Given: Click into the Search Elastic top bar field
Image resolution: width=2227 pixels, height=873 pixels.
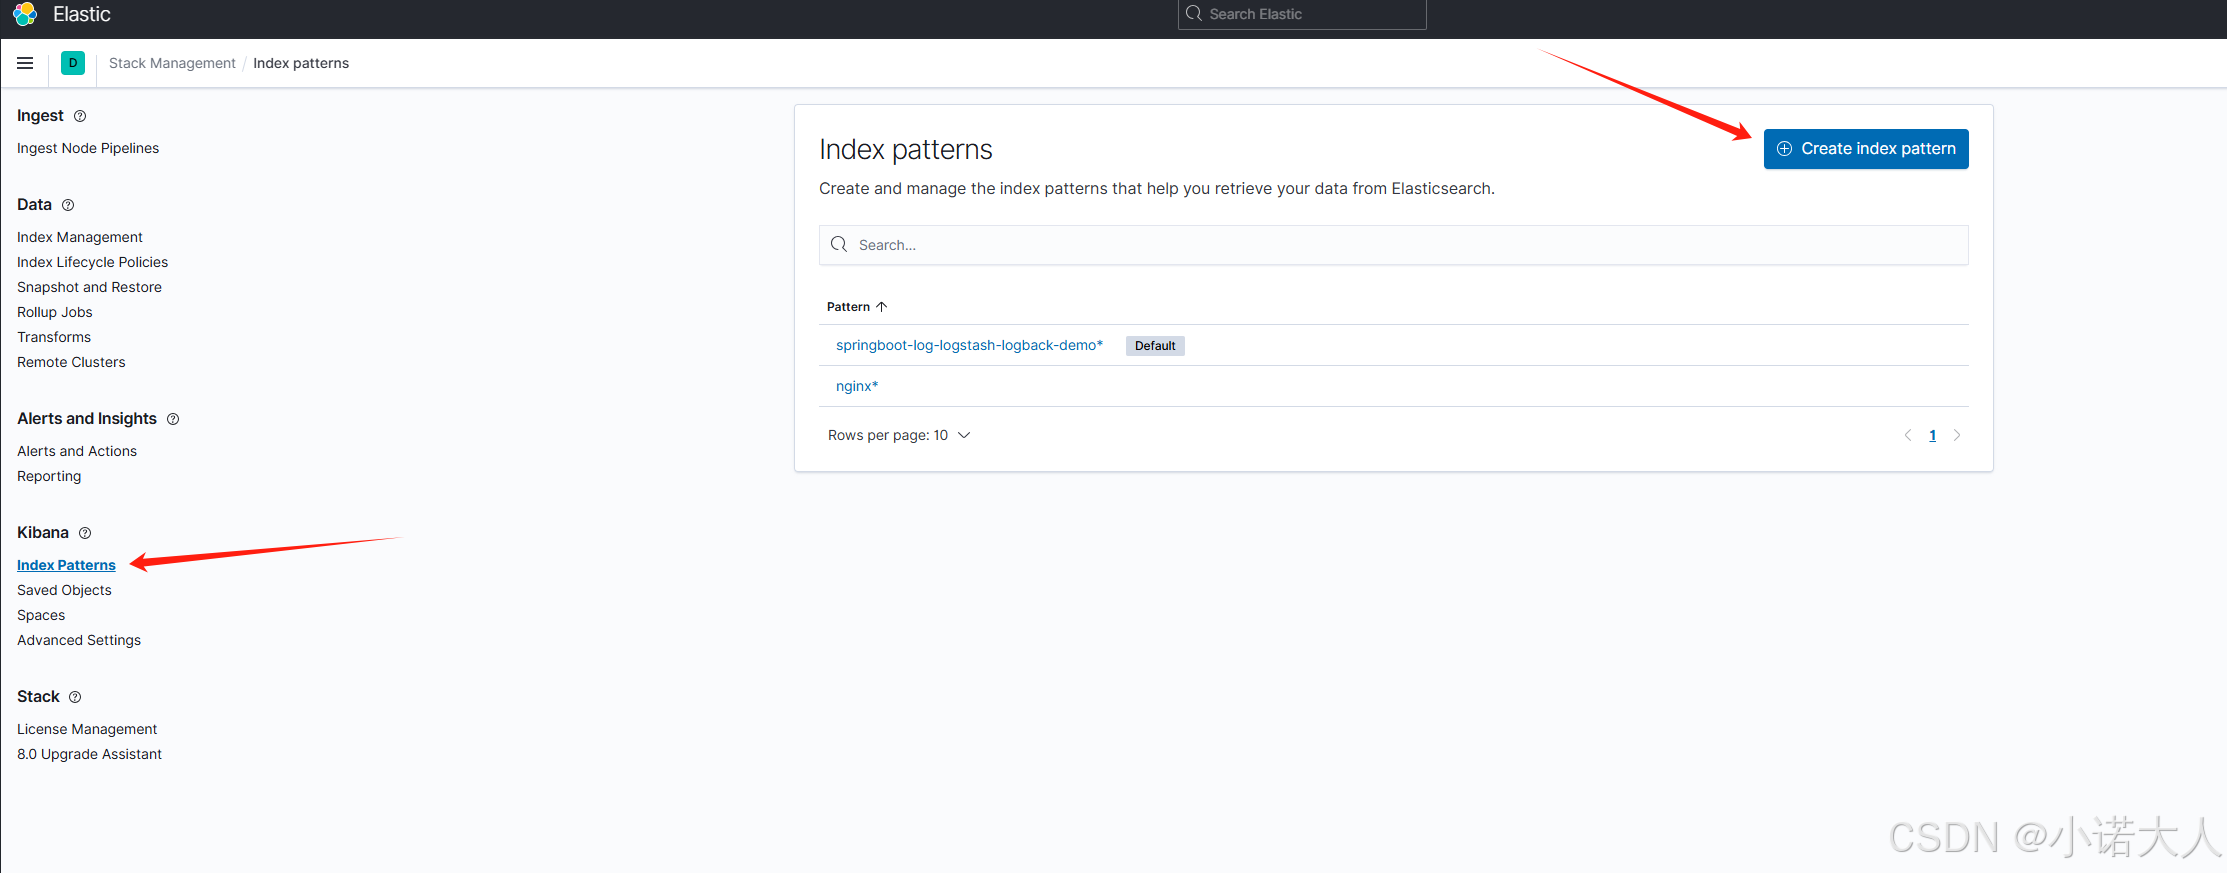Looking at the screenshot, I should [x=1302, y=14].
